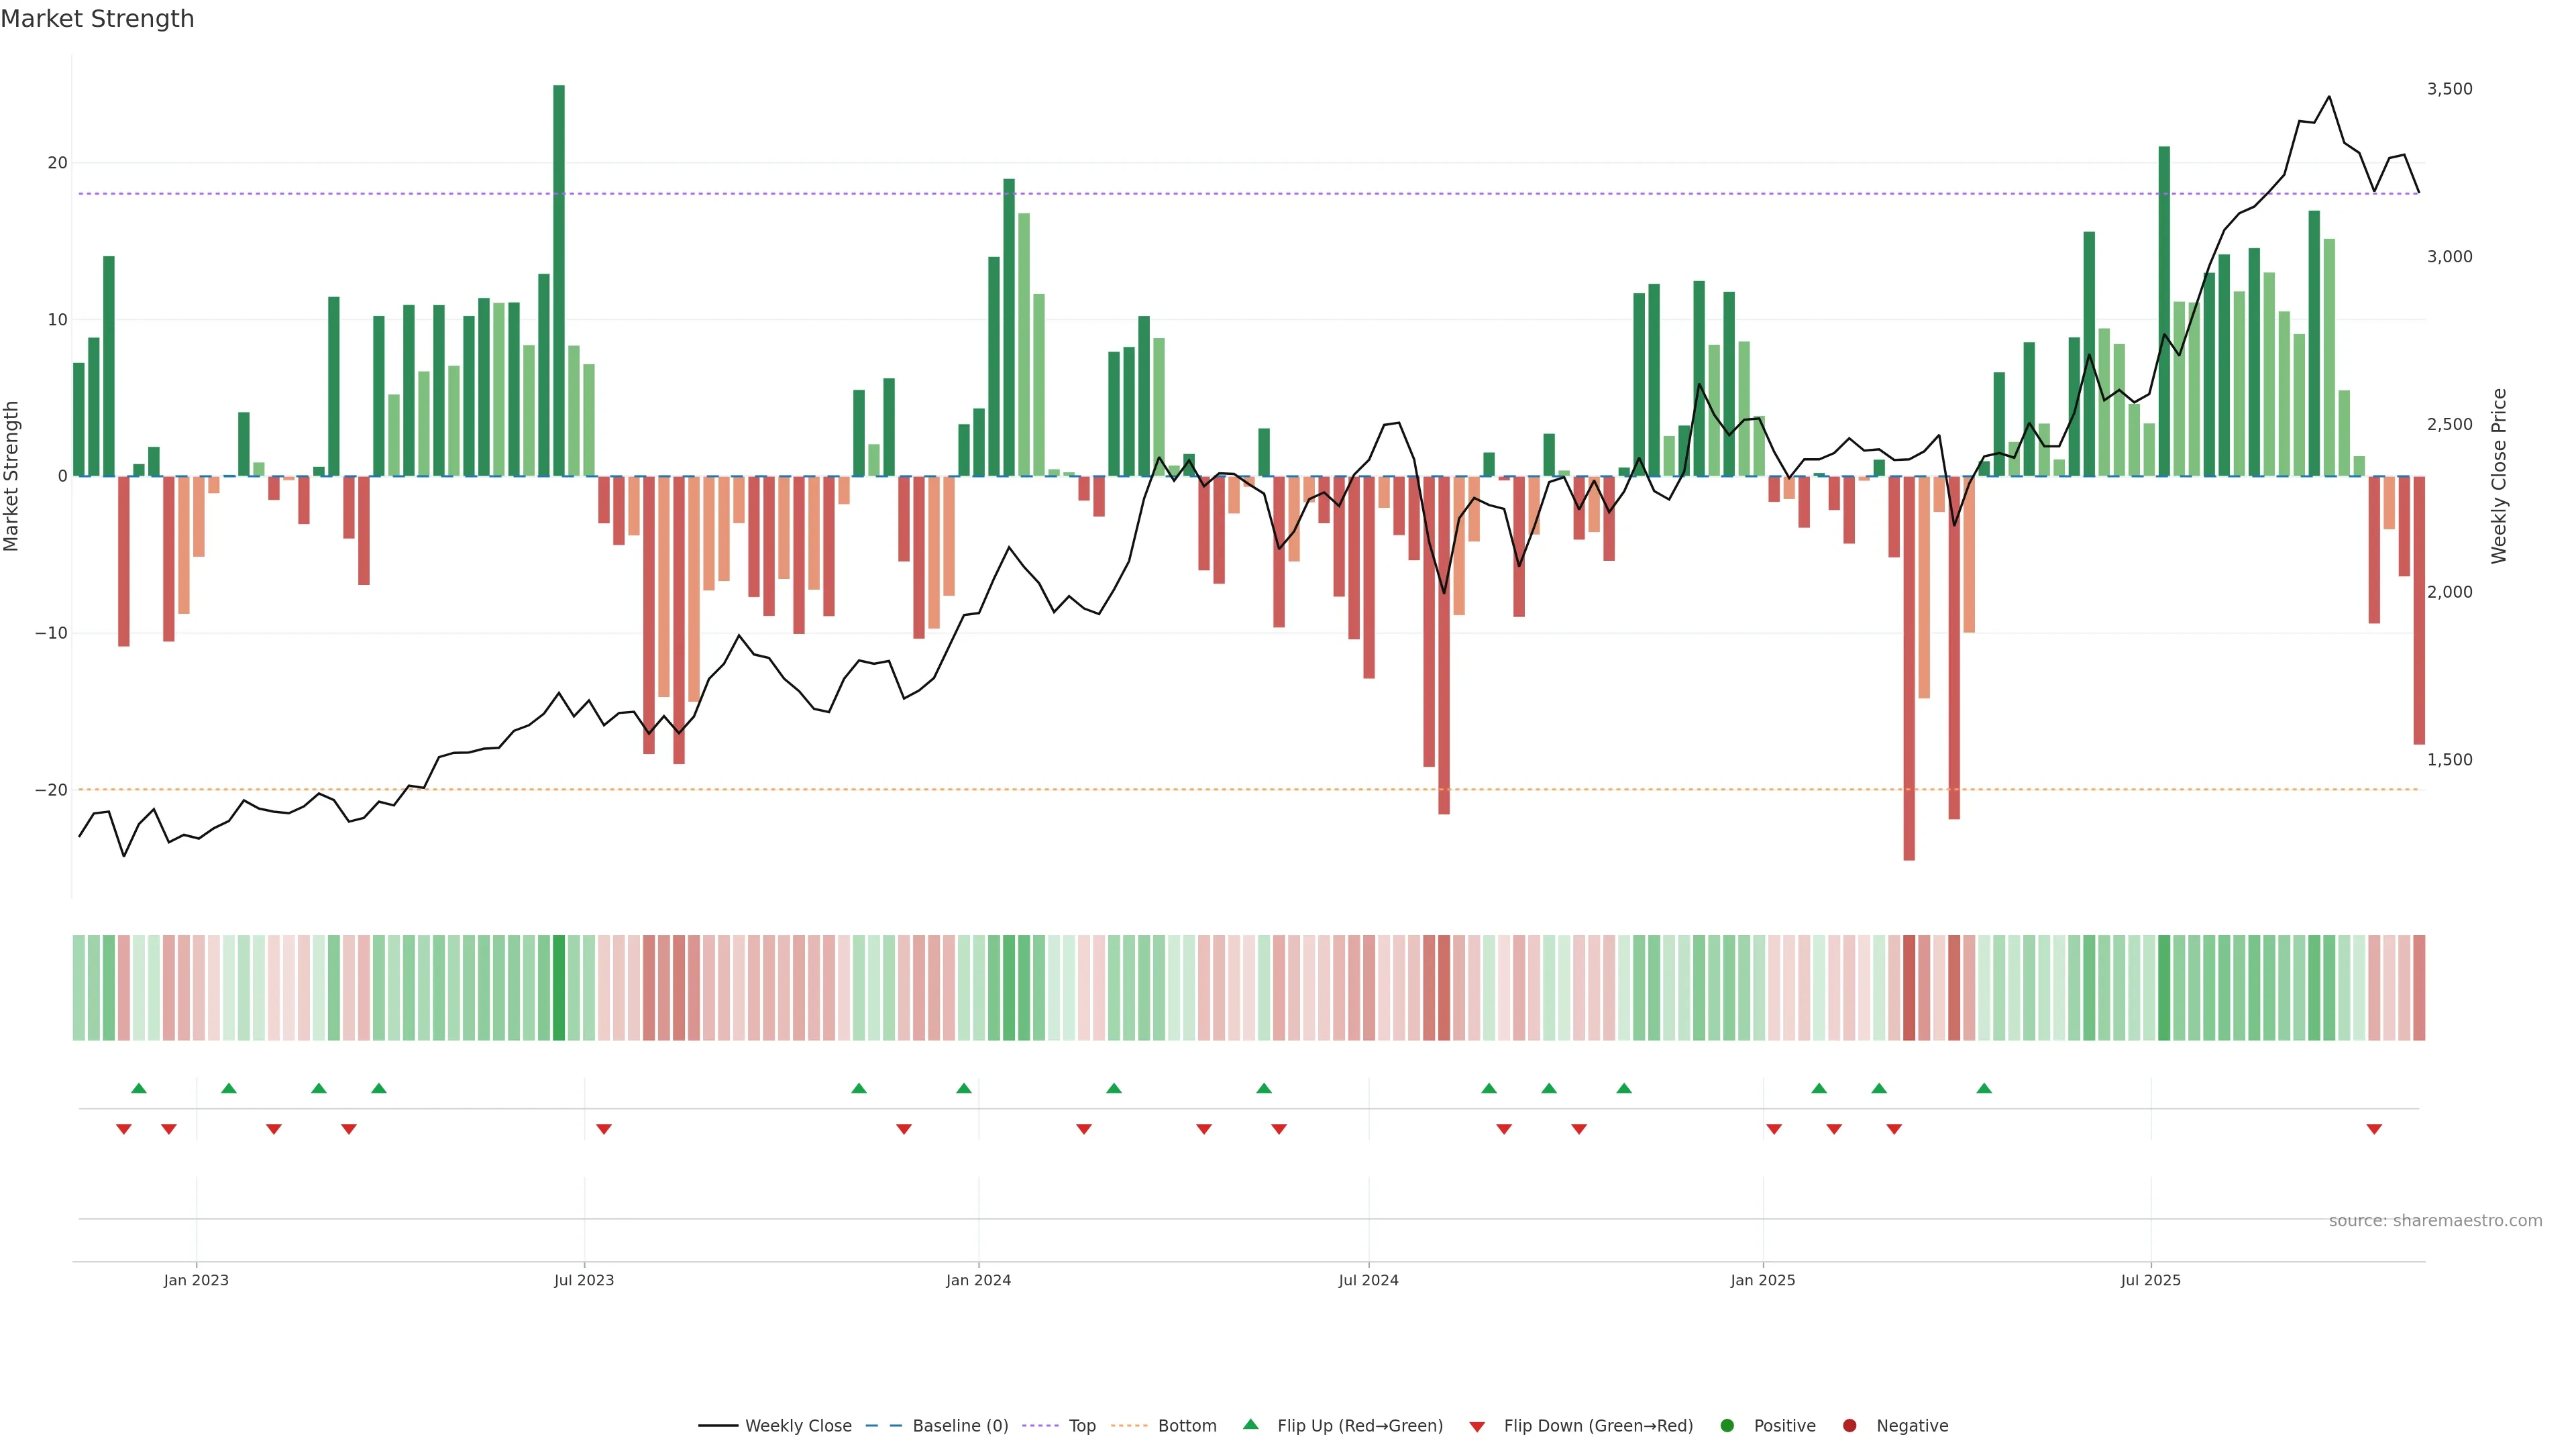This screenshot has height=1449, width=2576.
Task: Click the darkest green heat strip cell
Action: (559, 987)
